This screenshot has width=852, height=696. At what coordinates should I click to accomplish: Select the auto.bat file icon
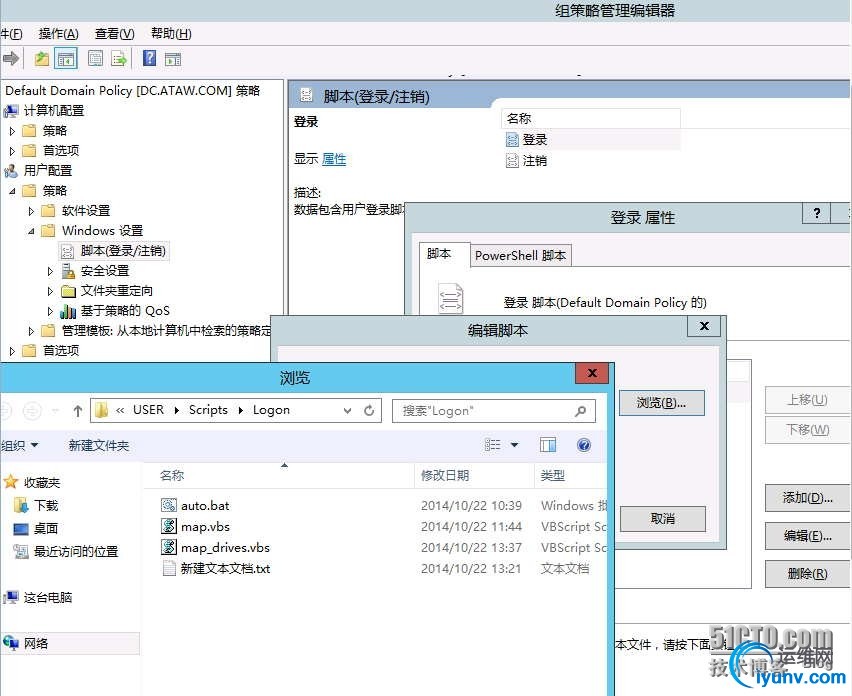click(x=169, y=505)
